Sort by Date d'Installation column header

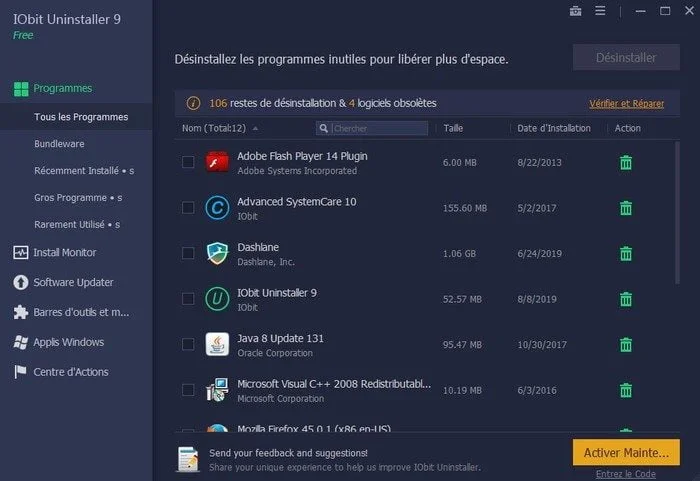554,129
